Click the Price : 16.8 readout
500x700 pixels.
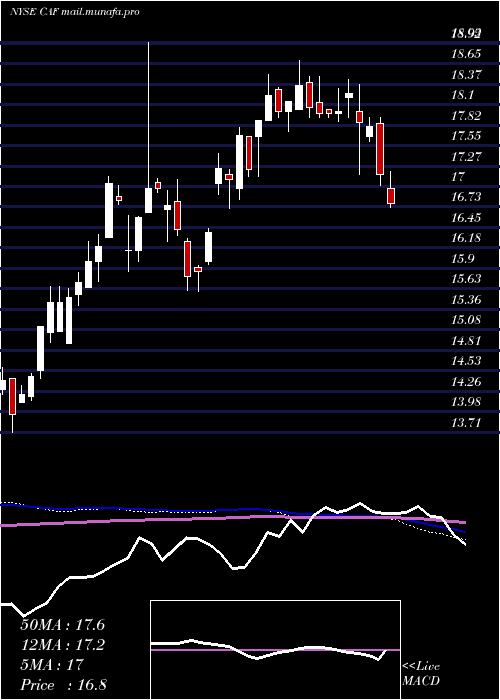click(62, 685)
